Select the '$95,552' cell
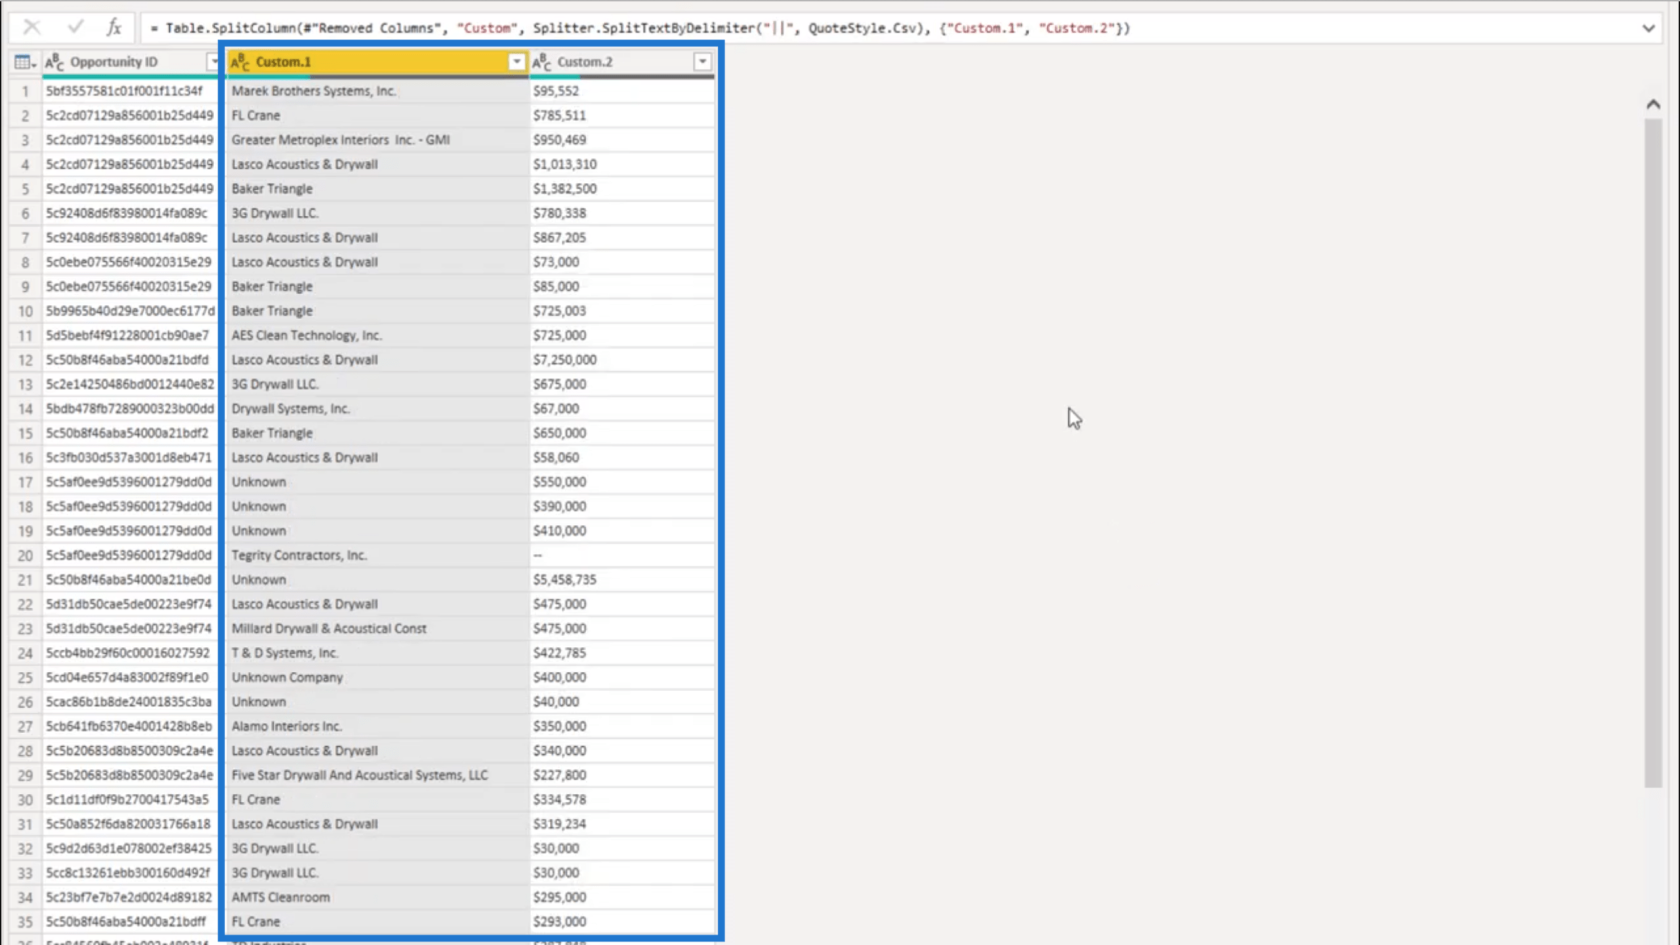 pyautogui.click(x=622, y=91)
